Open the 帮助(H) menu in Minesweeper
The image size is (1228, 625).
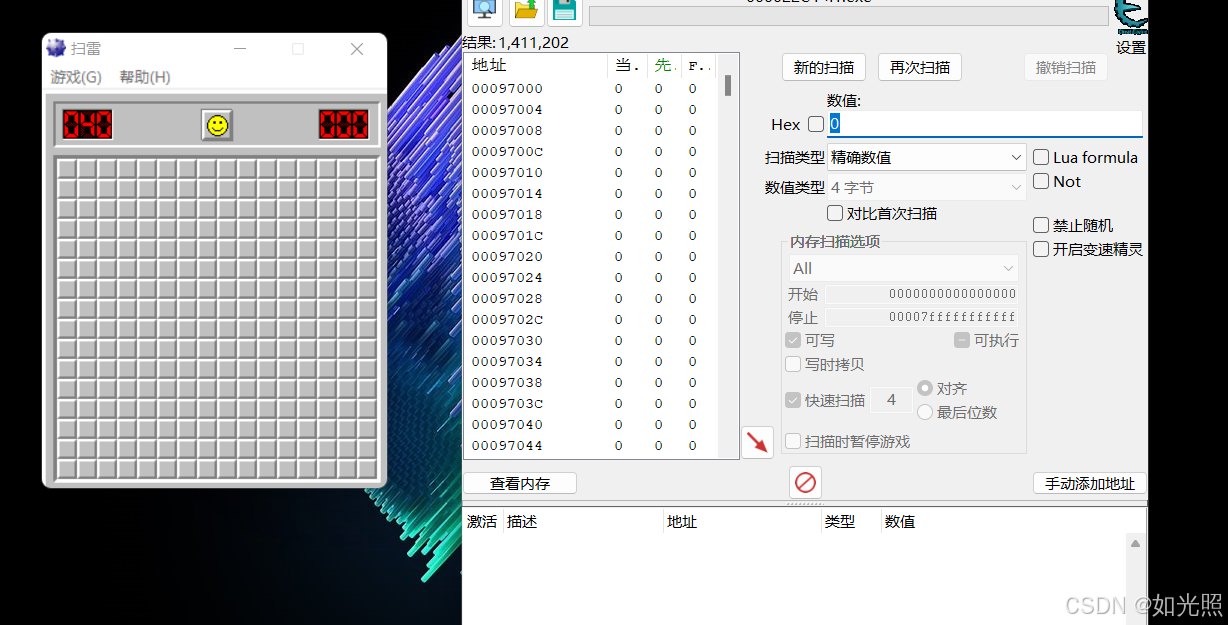pyautogui.click(x=145, y=77)
